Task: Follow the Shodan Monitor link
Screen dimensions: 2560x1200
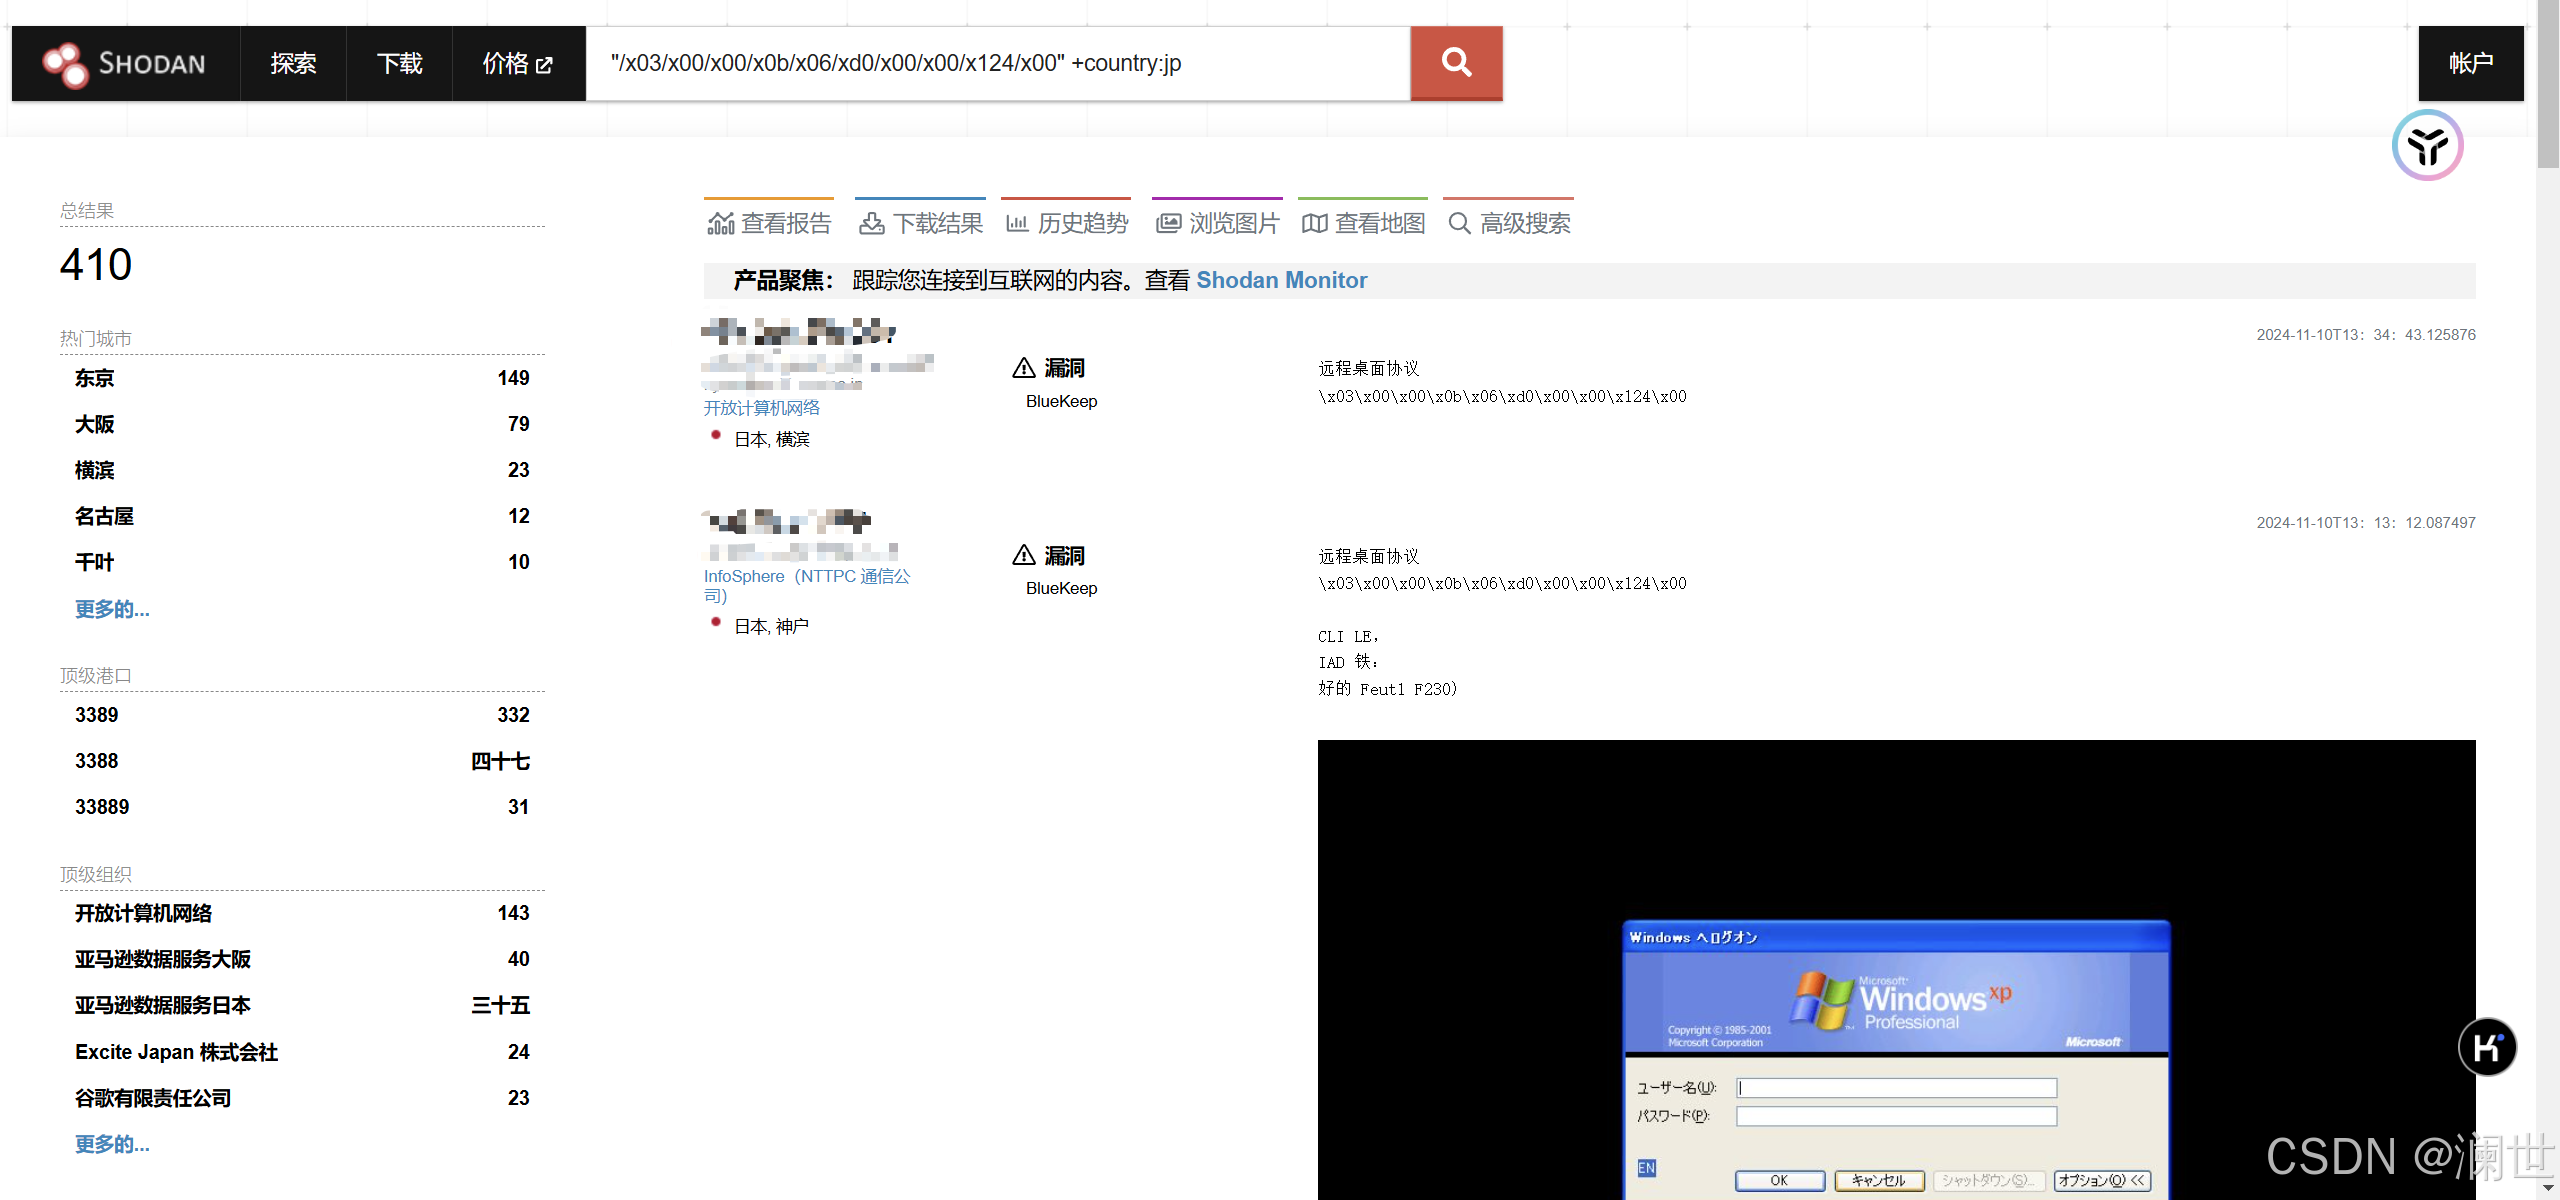Action: tap(1281, 280)
